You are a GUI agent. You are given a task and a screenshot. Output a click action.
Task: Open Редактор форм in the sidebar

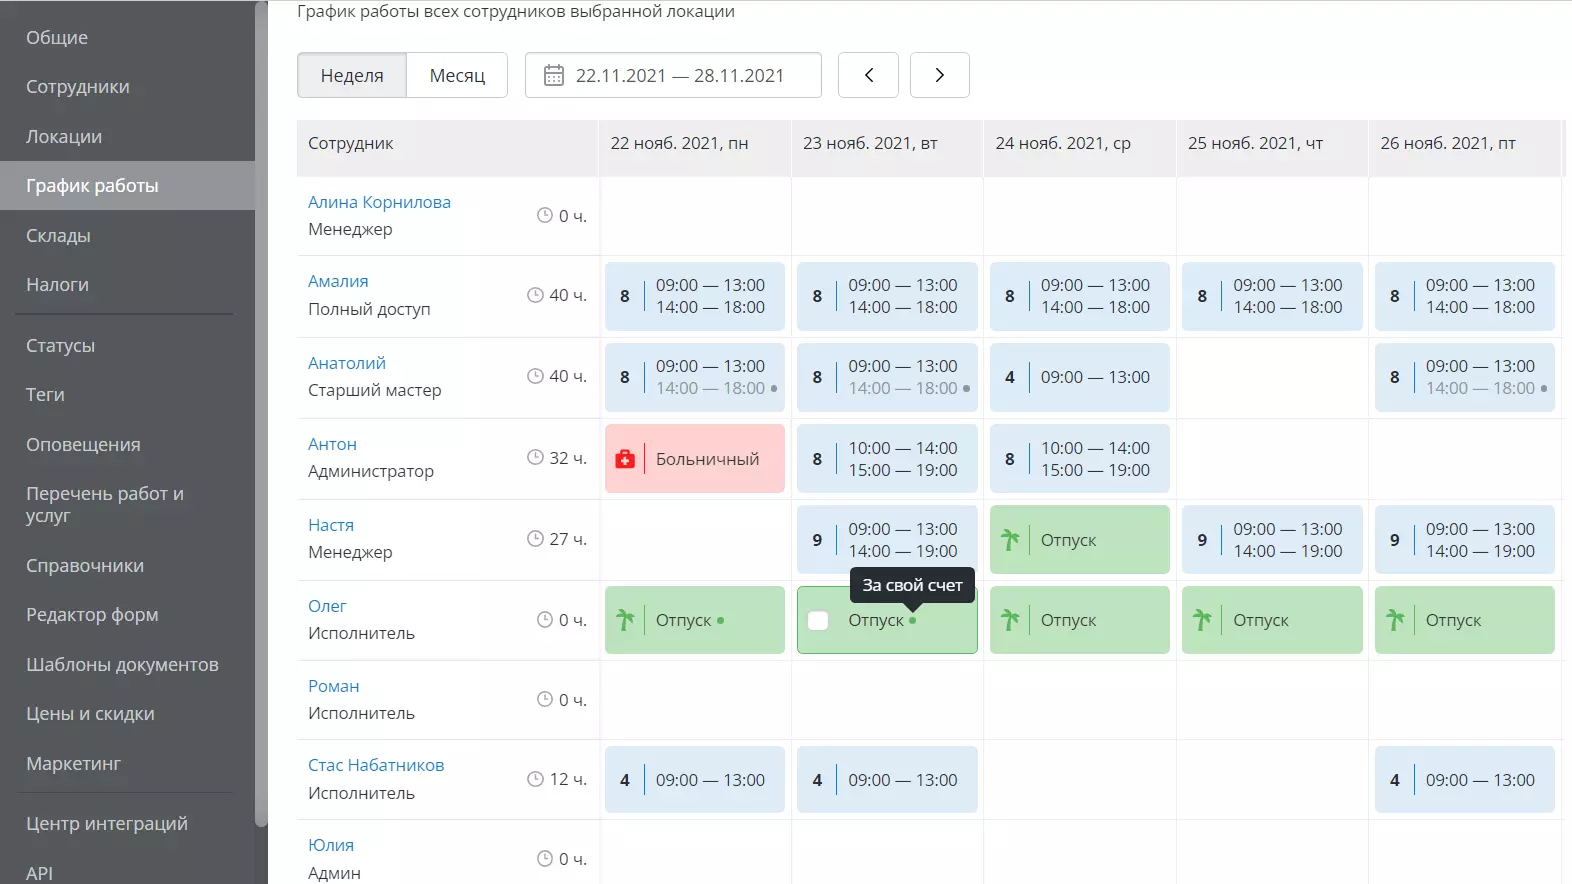tap(92, 615)
